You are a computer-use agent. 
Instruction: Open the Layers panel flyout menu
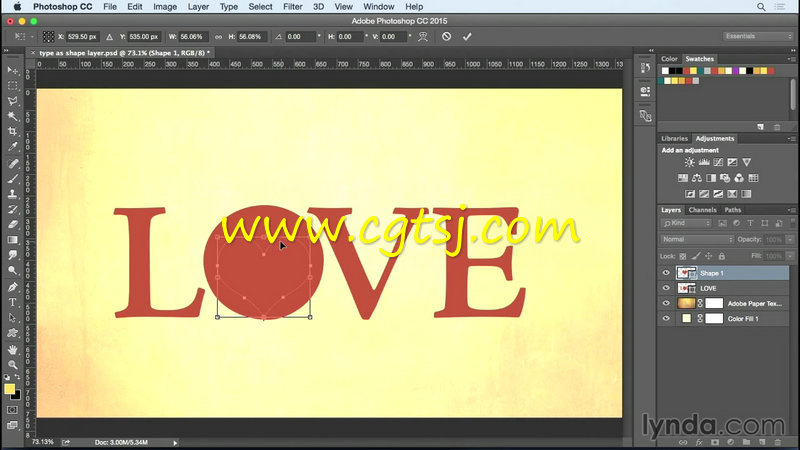pyautogui.click(x=791, y=210)
